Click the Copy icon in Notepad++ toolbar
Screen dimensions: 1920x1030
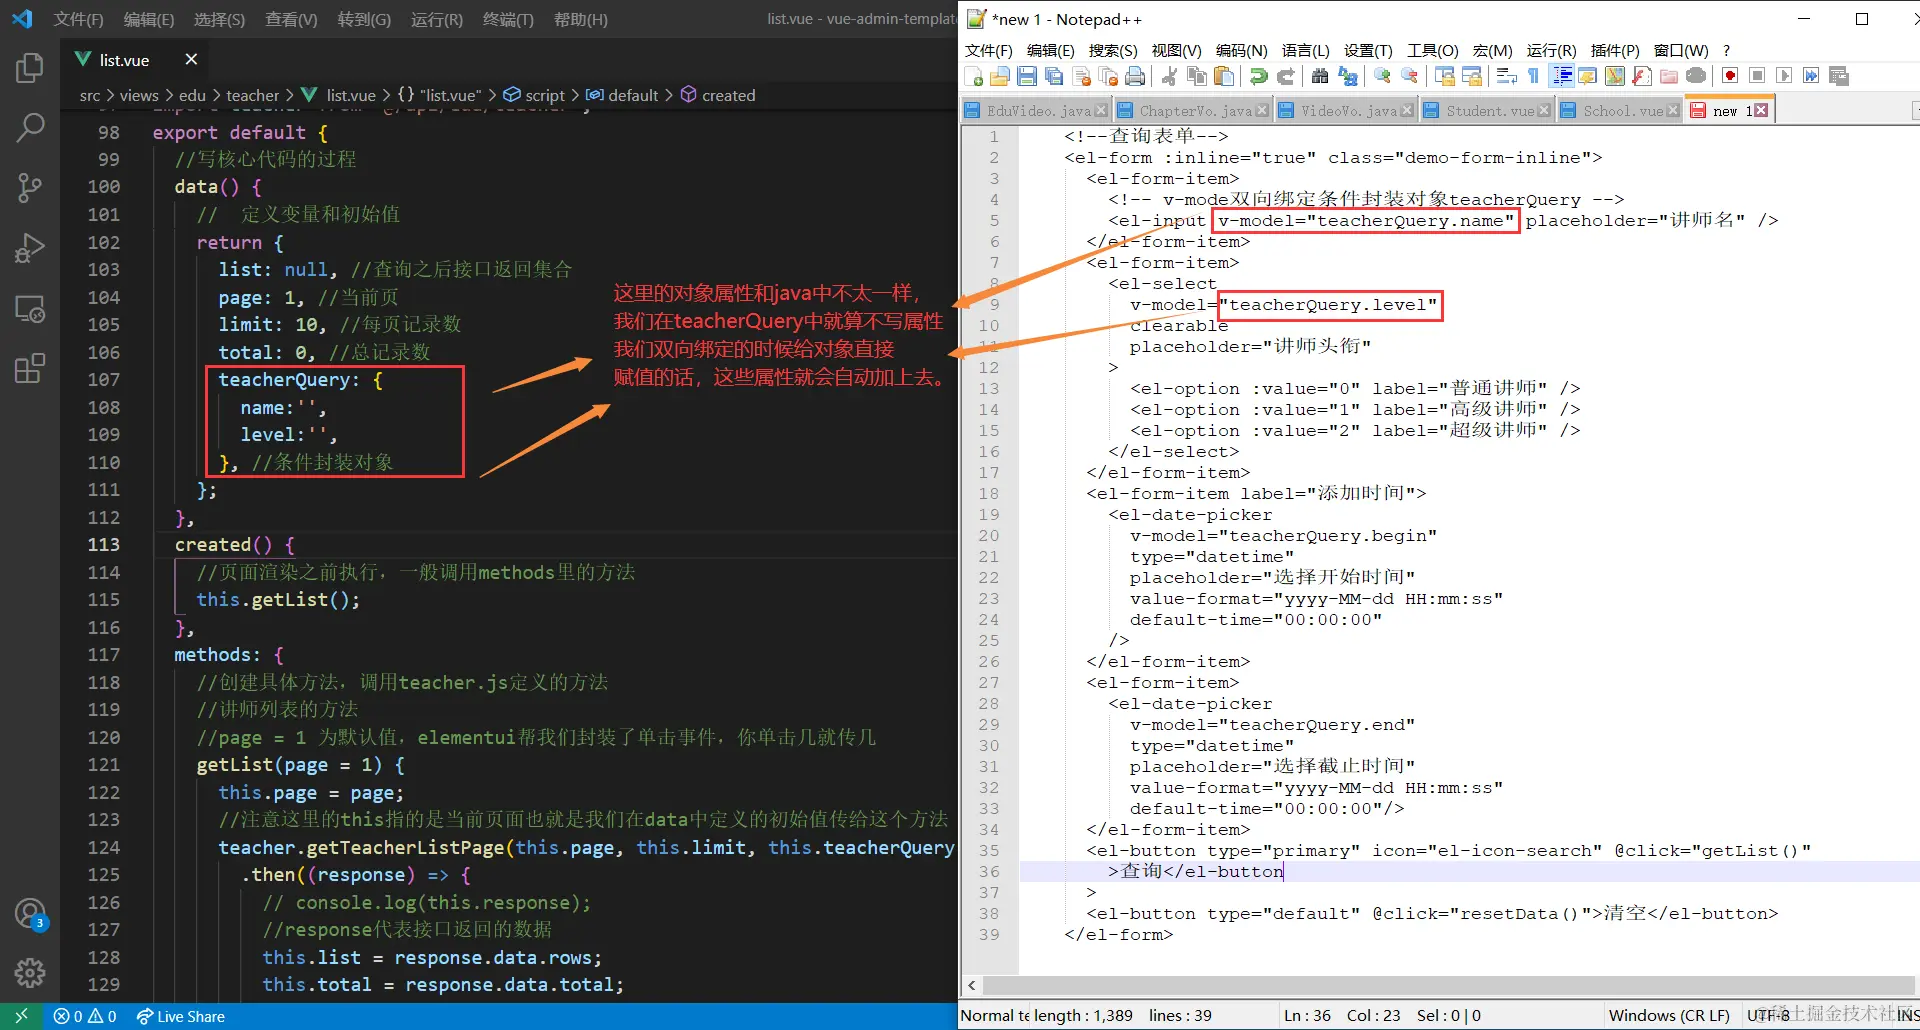tap(1196, 76)
